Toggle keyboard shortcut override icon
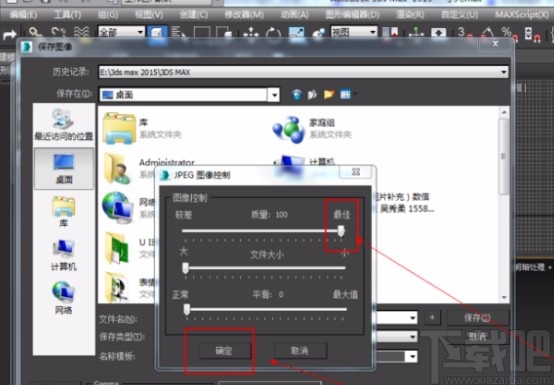 click(x=438, y=33)
